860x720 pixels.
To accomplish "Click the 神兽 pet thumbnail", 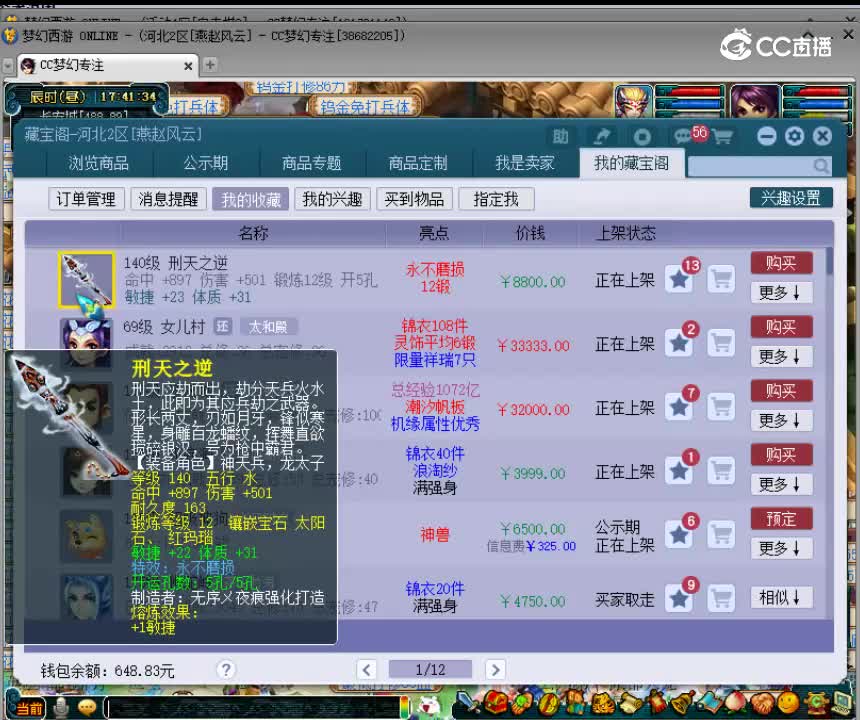I will tap(87, 536).
